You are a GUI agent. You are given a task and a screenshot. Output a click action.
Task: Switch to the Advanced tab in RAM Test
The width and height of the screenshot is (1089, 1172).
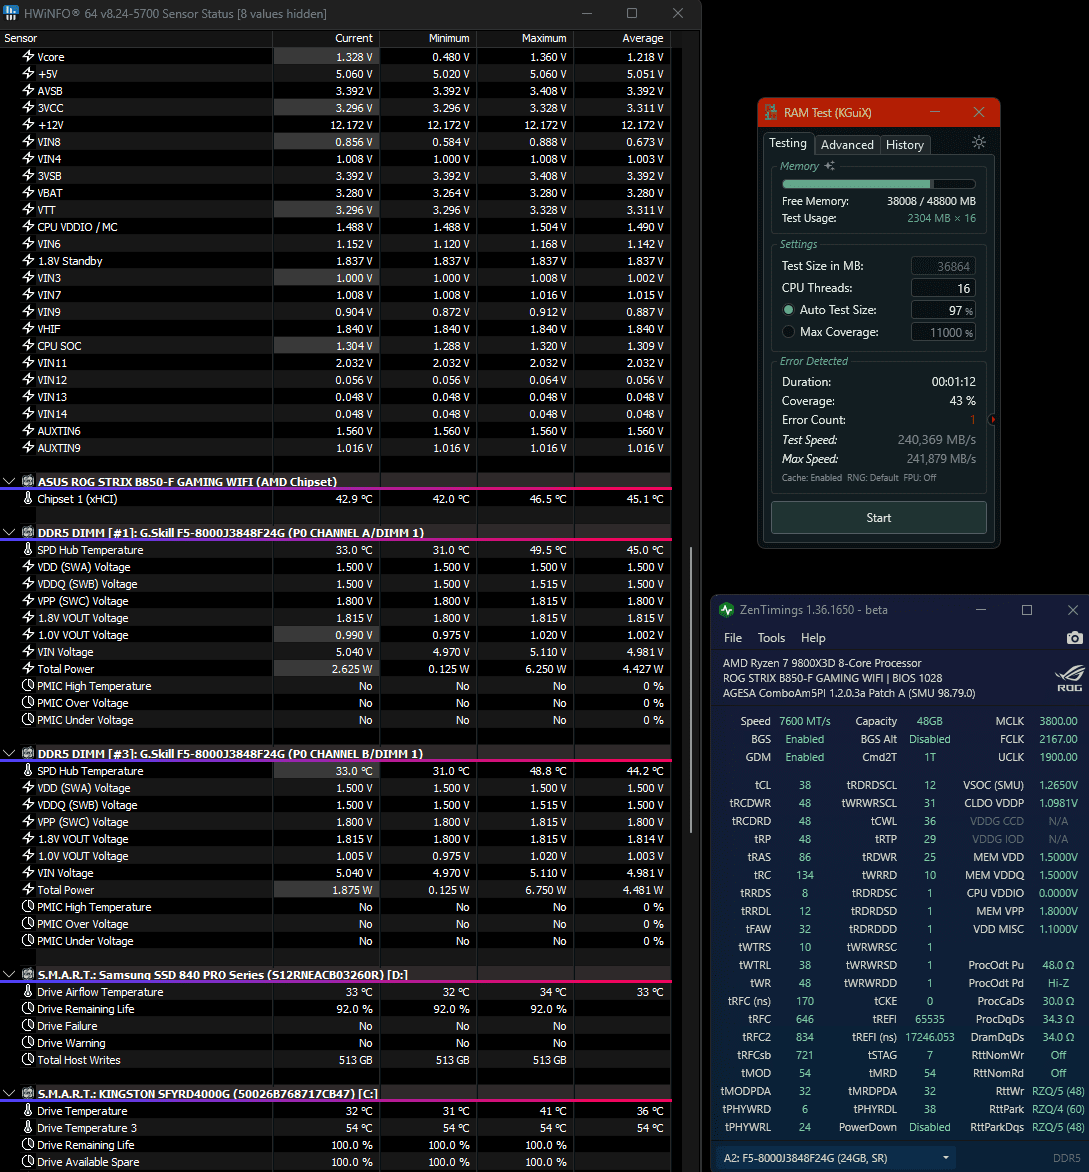(x=847, y=145)
